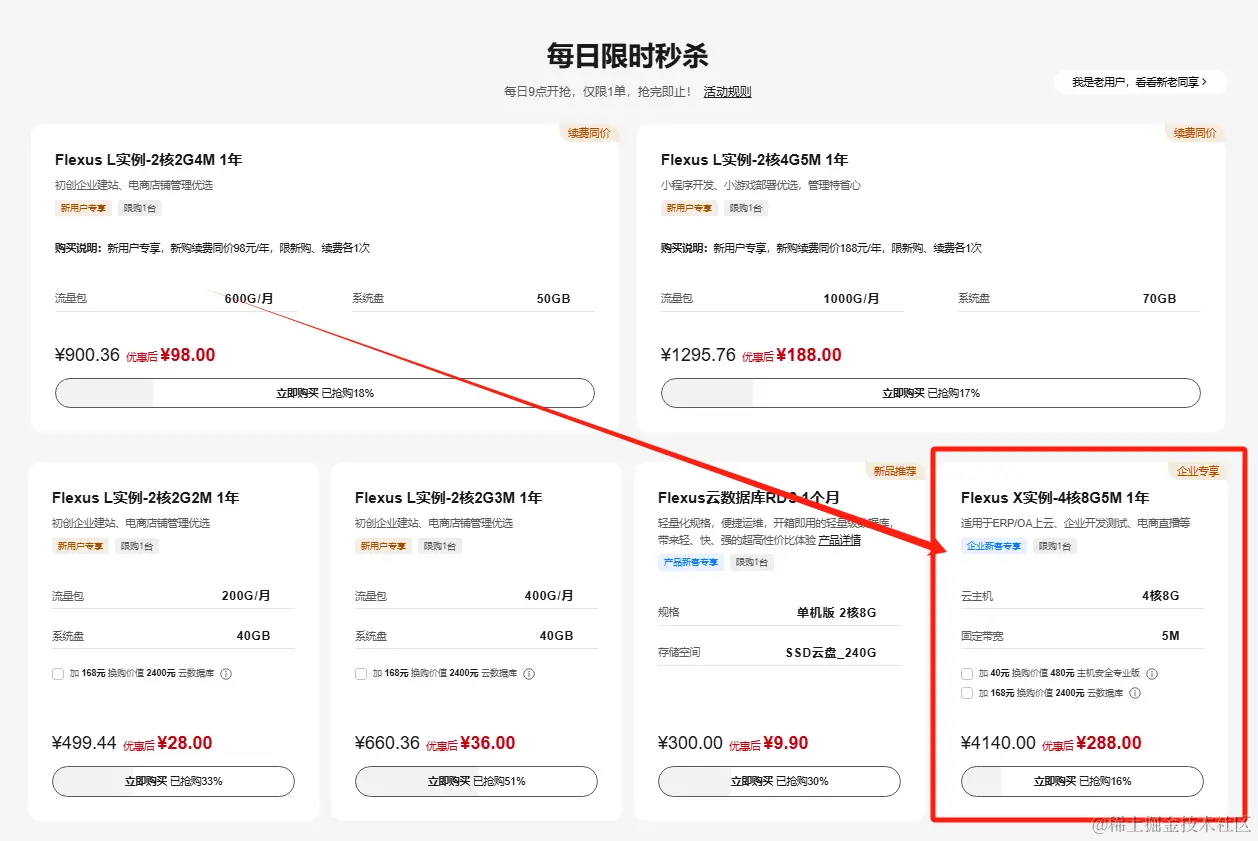The width and height of the screenshot is (1258, 841).
Task: Click 新品推荐 badge on RDS card
Action: tap(894, 471)
